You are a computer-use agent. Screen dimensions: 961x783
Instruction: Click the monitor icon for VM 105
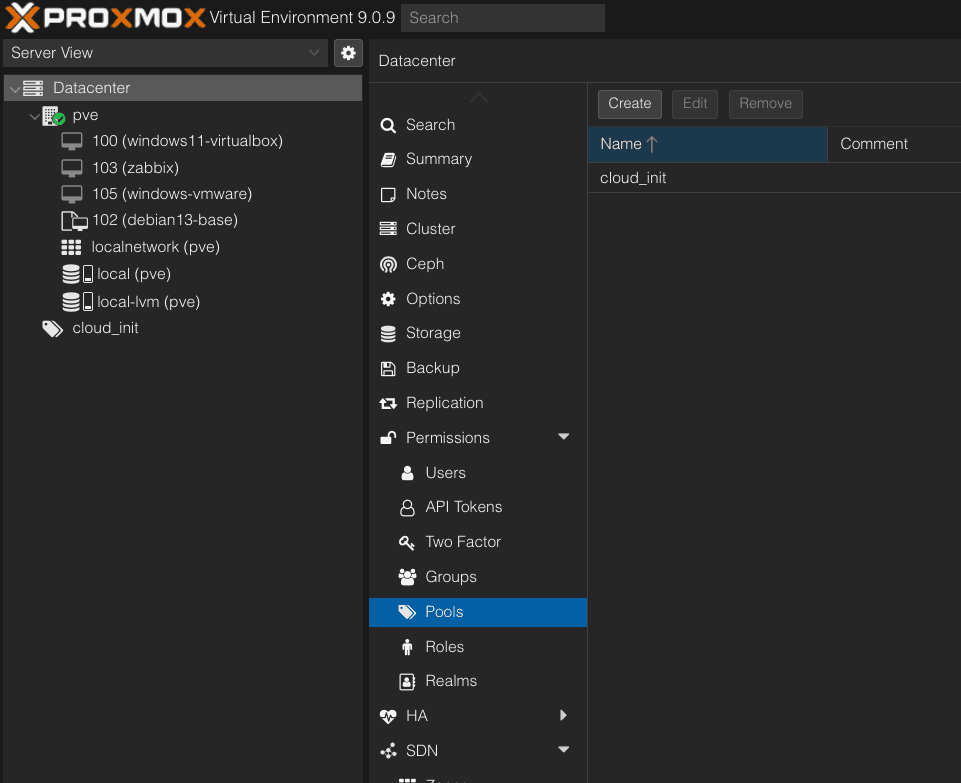coord(72,194)
